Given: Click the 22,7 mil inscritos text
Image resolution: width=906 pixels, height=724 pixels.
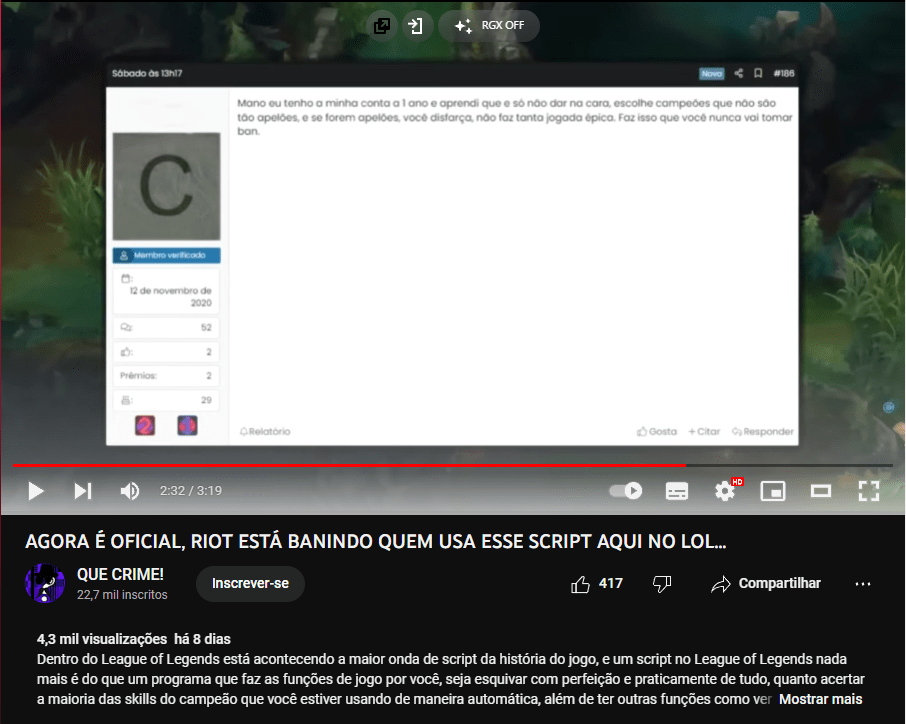Looking at the screenshot, I should pyautogui.click(x=122, y=595).
